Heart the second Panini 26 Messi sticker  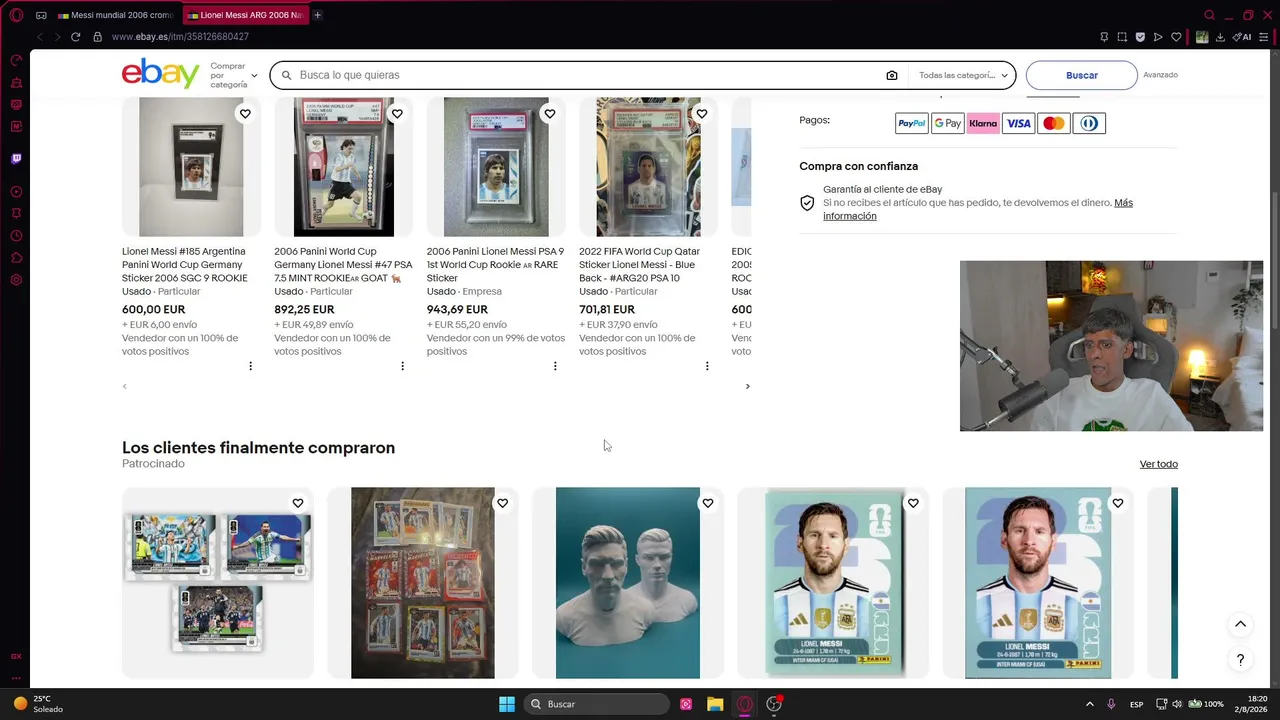click(1118, 503)
